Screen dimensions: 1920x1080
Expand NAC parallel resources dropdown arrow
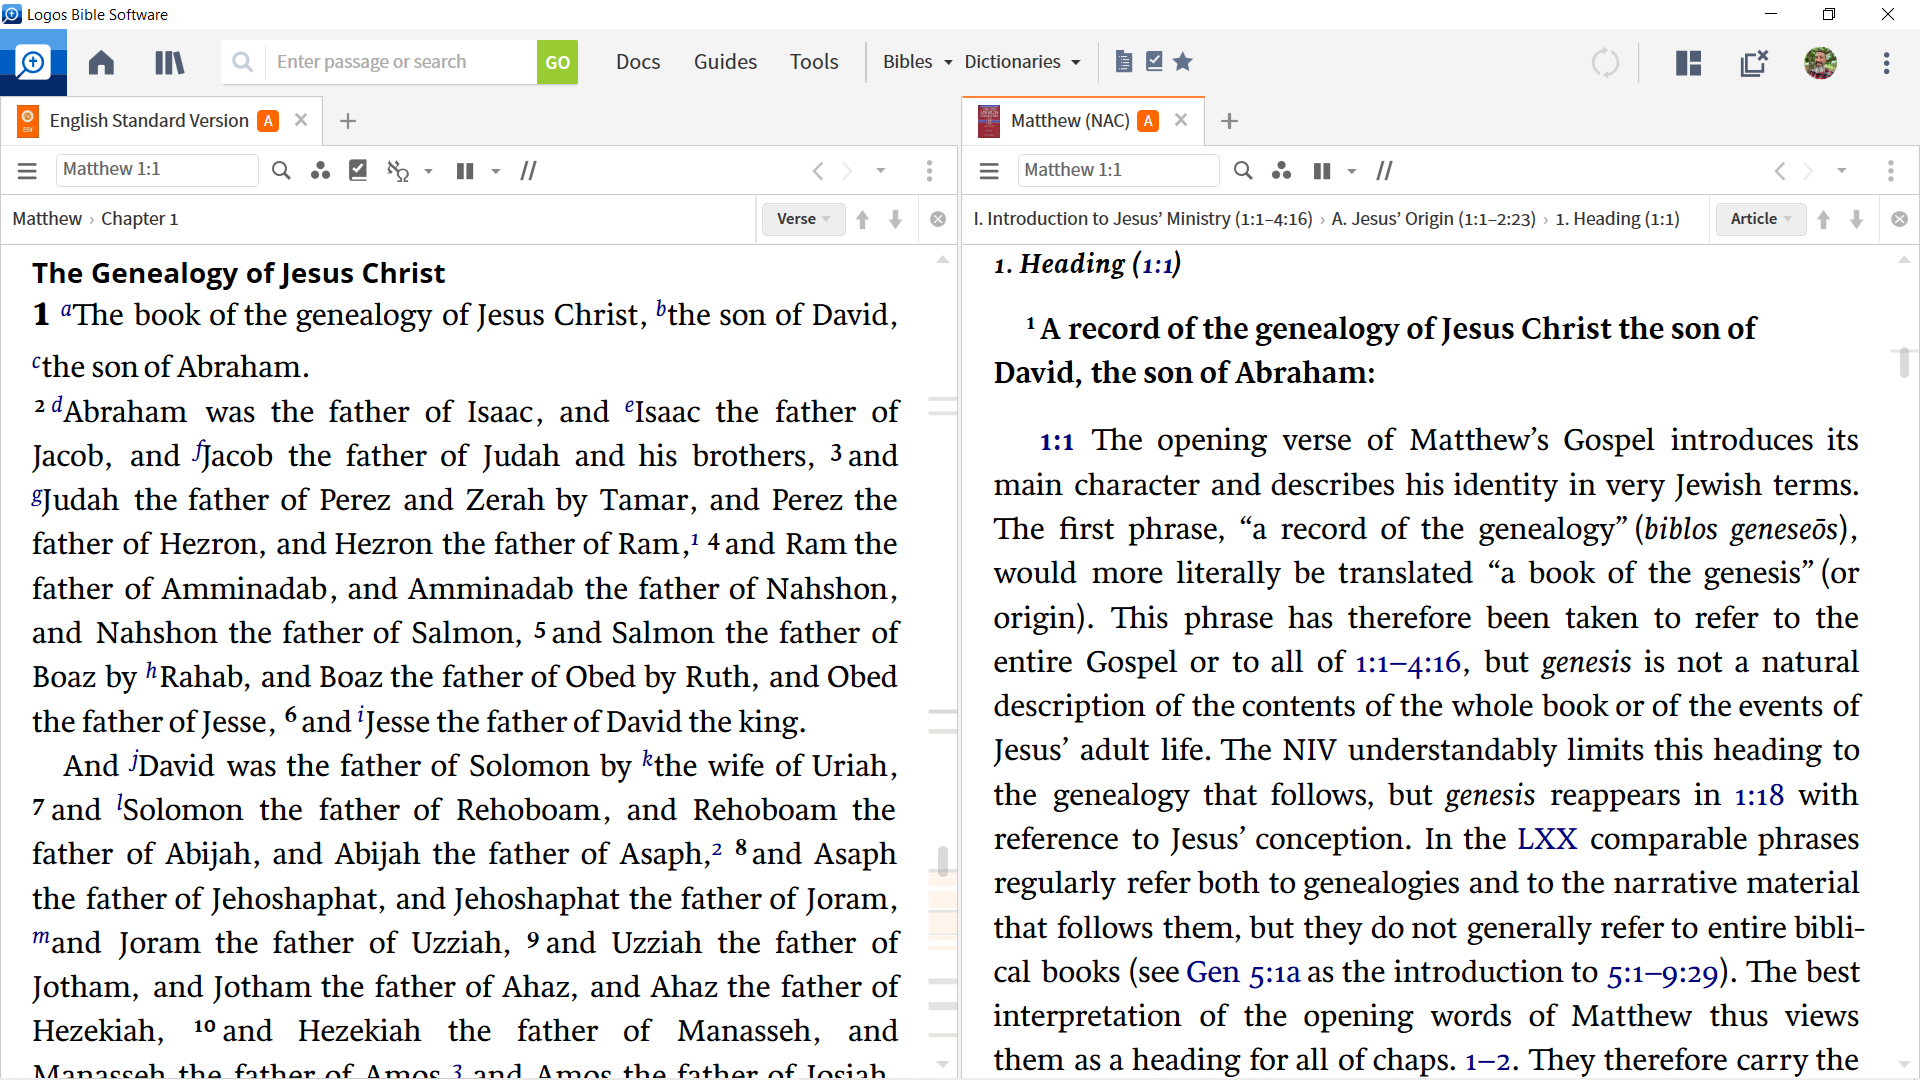[x=1352, y=171]
